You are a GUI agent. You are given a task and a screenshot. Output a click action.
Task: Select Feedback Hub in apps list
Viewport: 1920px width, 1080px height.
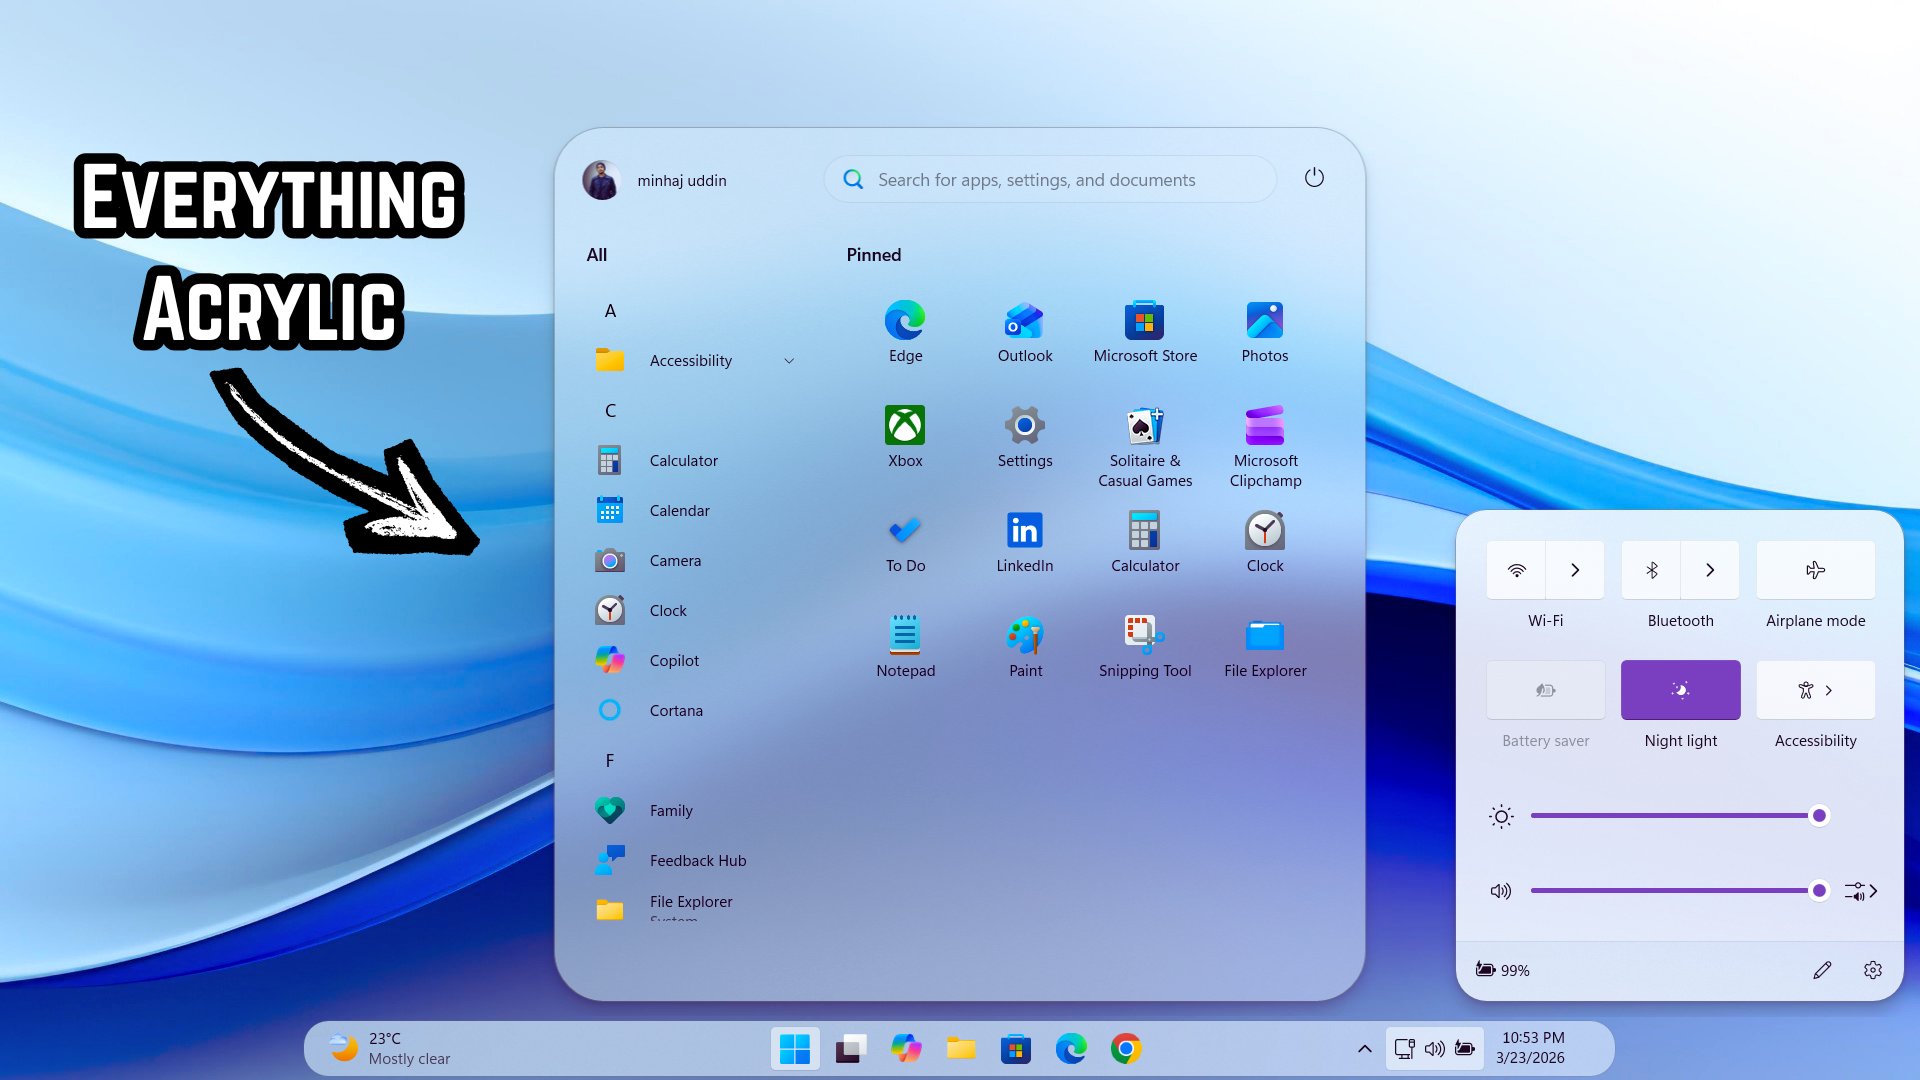(697, 860)
